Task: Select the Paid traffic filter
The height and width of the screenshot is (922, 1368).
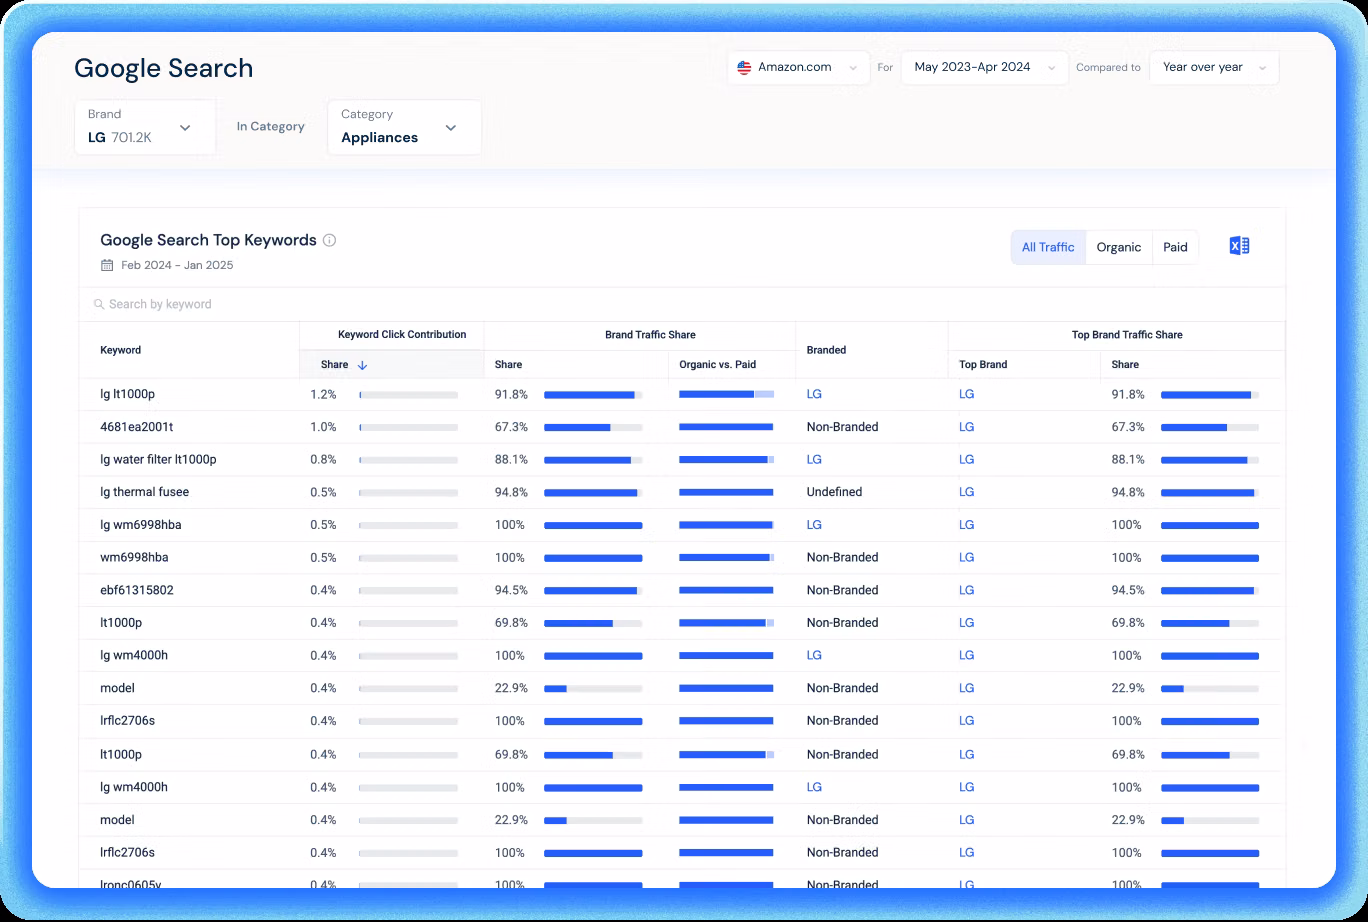Action: click(1175, 247)
